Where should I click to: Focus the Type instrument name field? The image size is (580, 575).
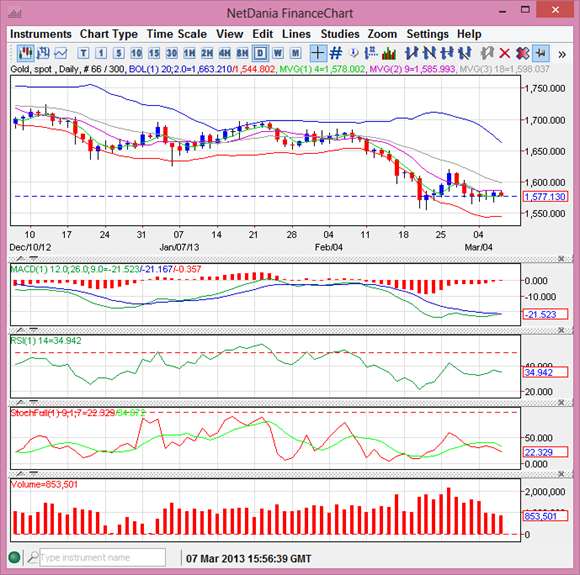102,557
